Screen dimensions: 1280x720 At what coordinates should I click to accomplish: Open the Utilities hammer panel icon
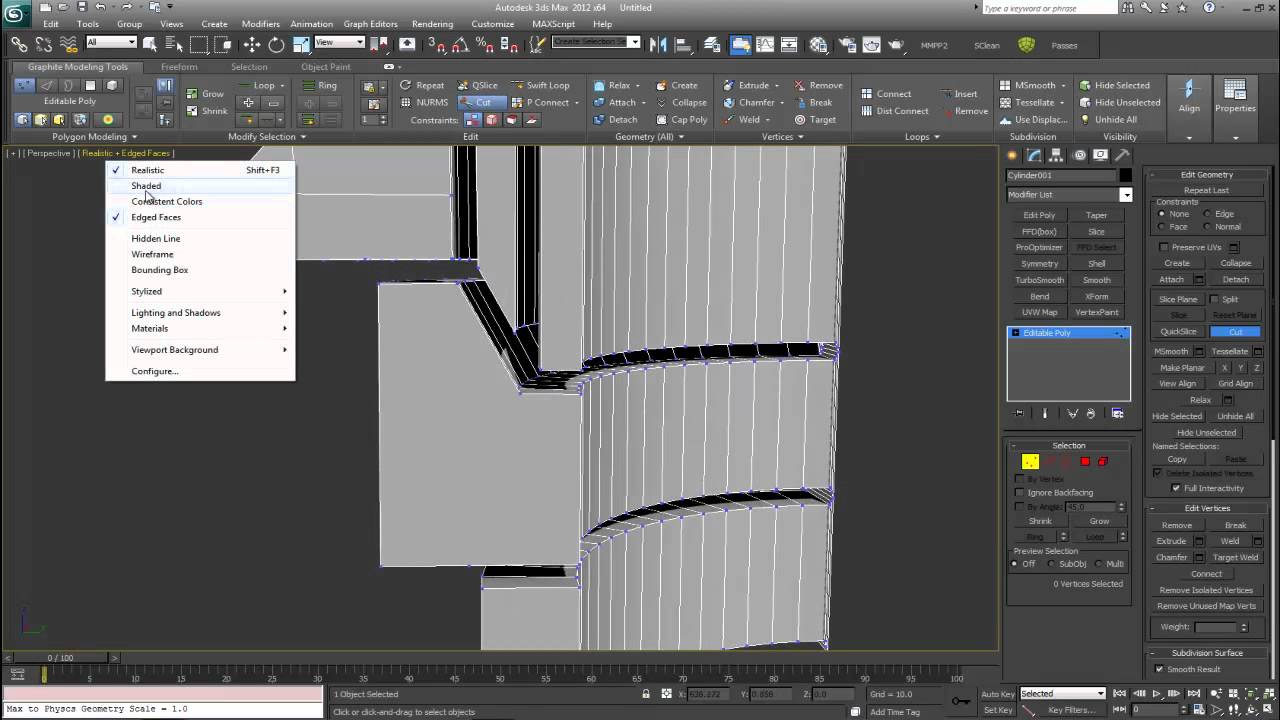click(1123, 155)
